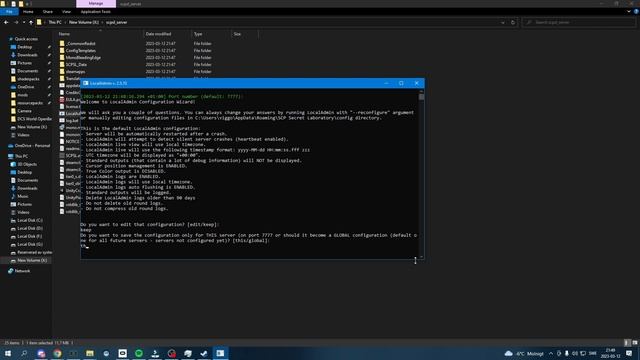Open Local Disk (G:) in sidebar
640x360 pixels.
[29, 244]
